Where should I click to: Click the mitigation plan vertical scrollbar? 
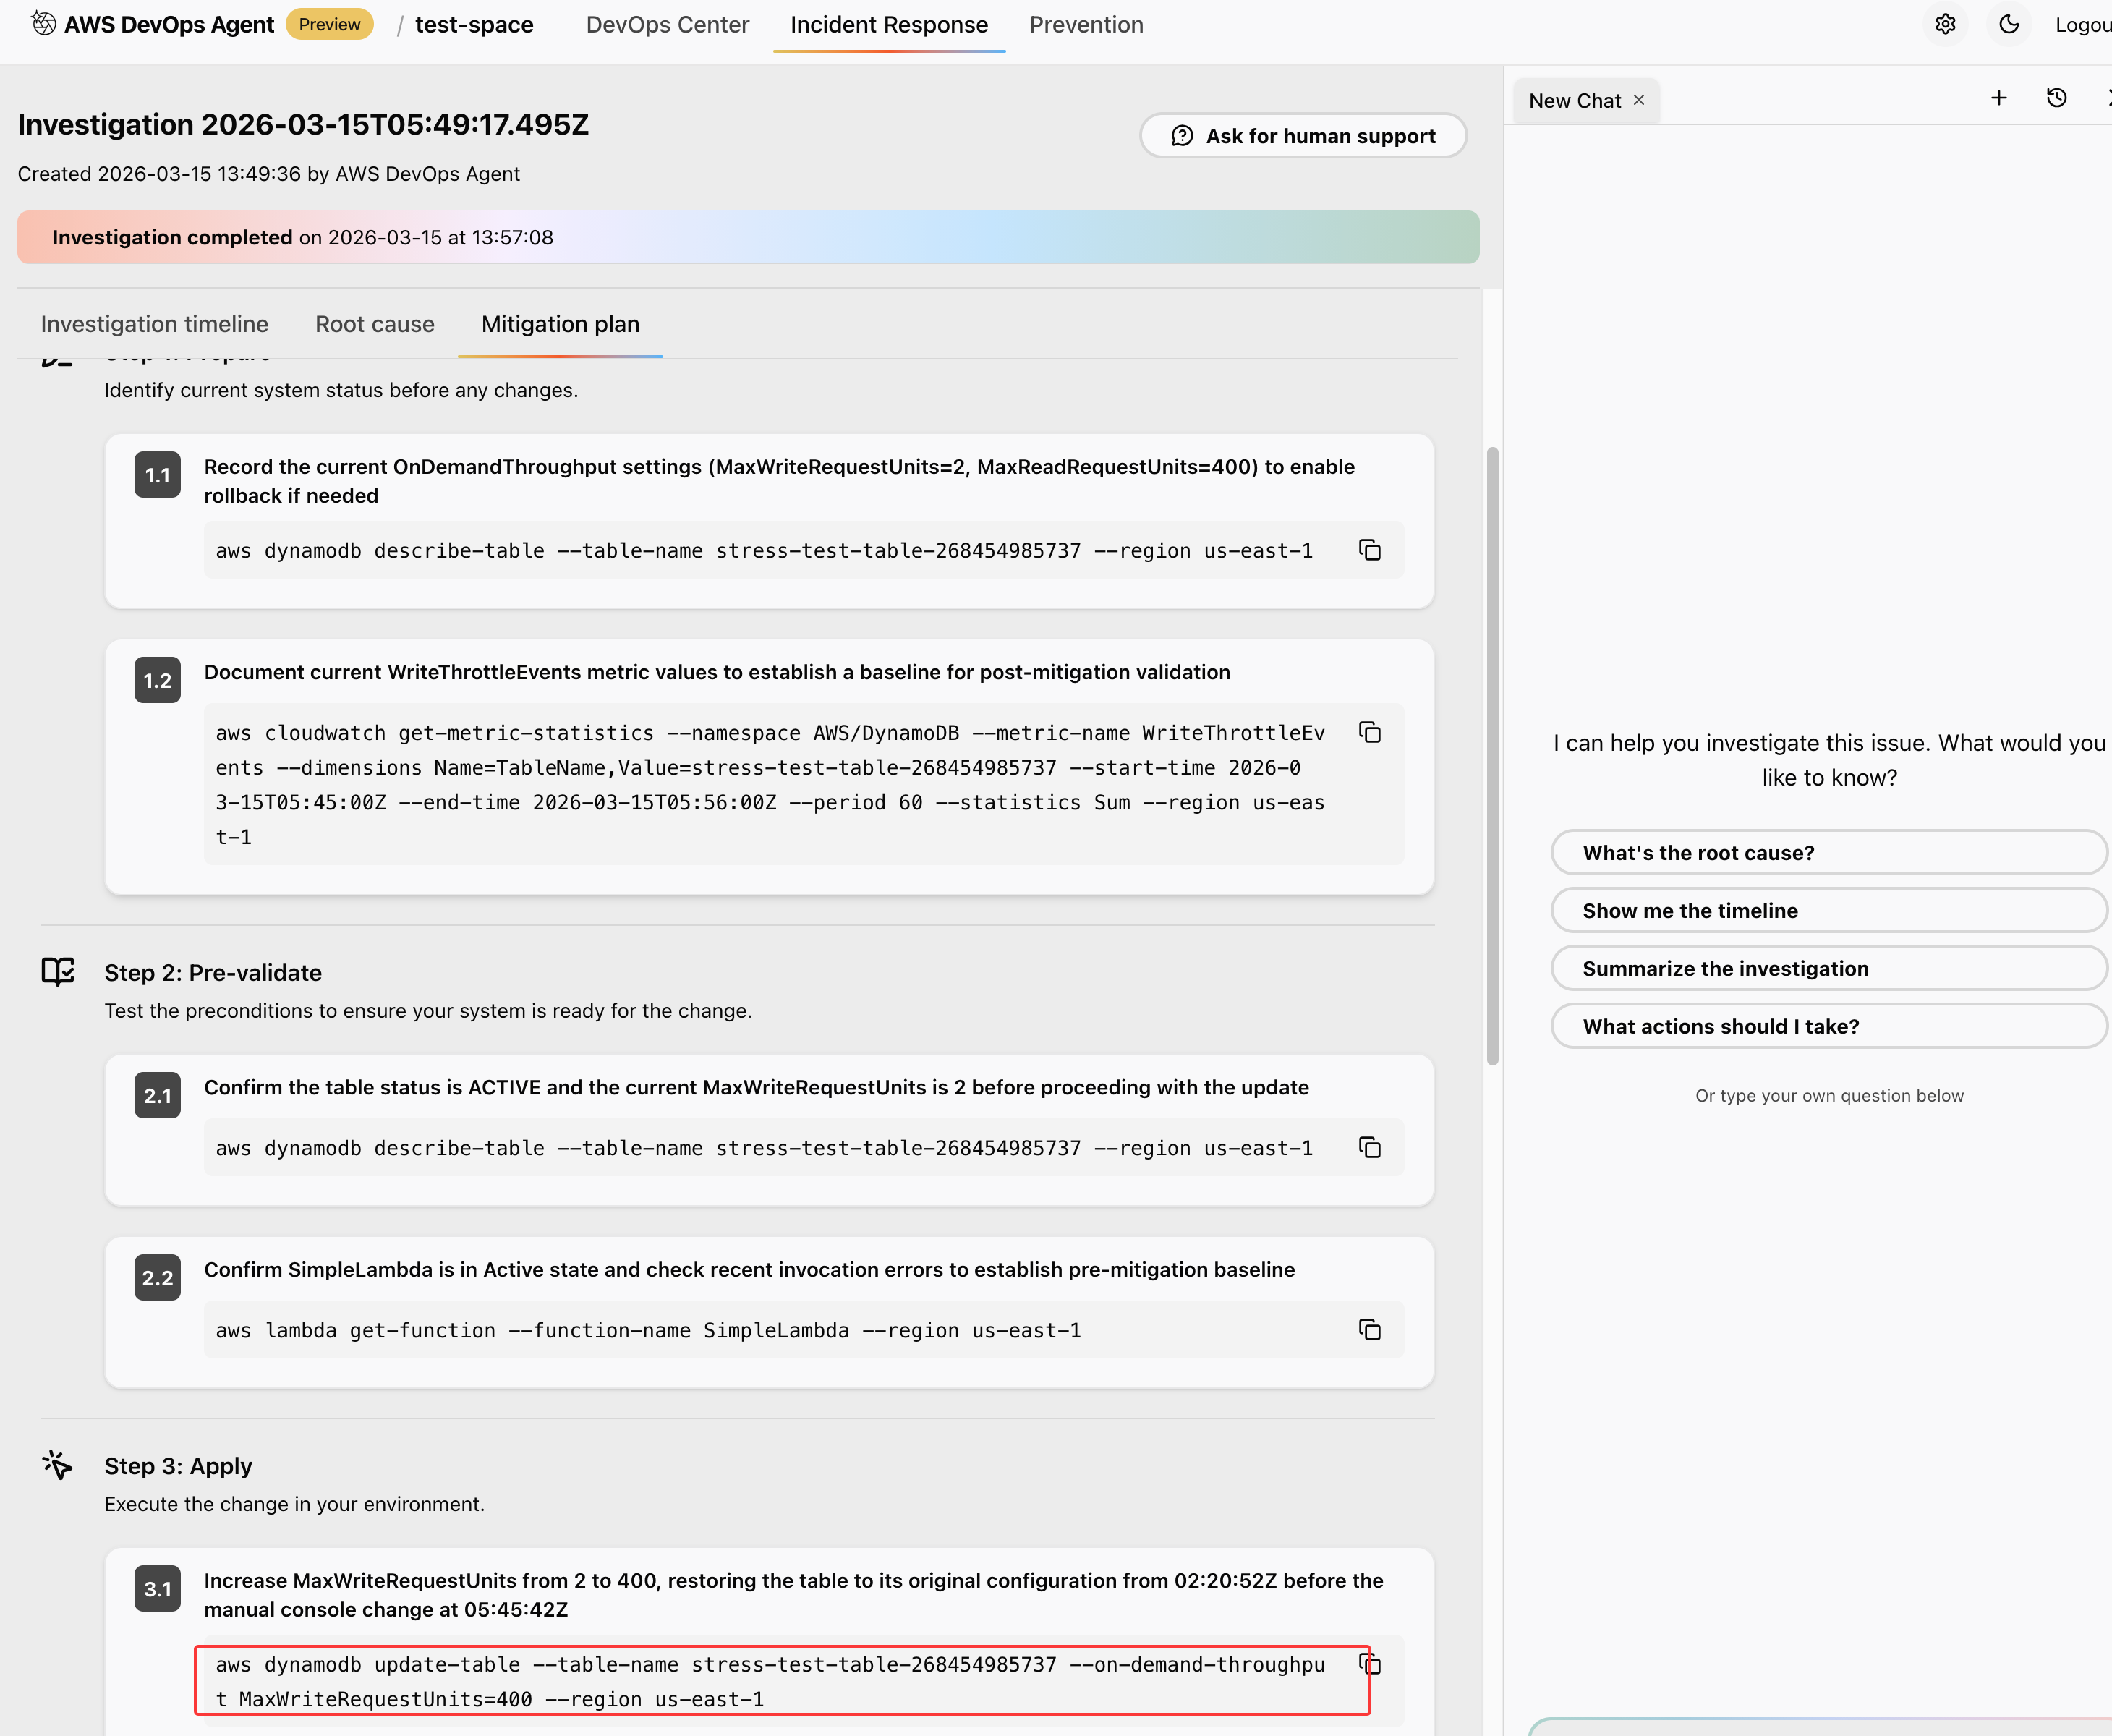point(1492,755)
